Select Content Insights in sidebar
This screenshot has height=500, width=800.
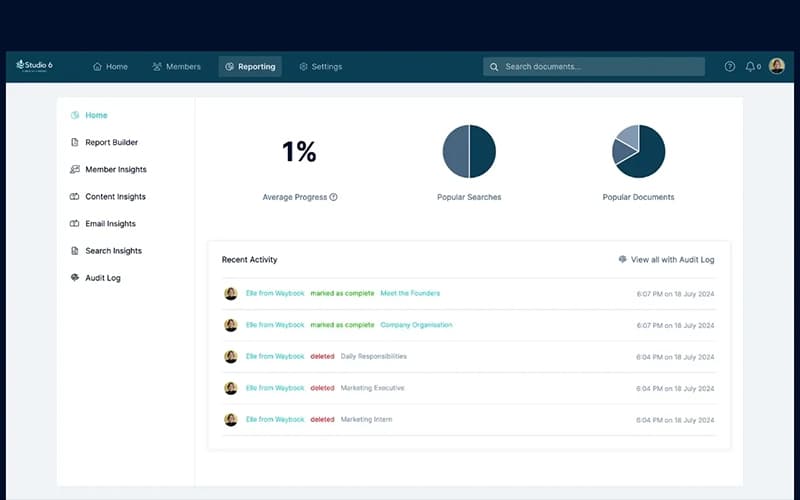115,197
